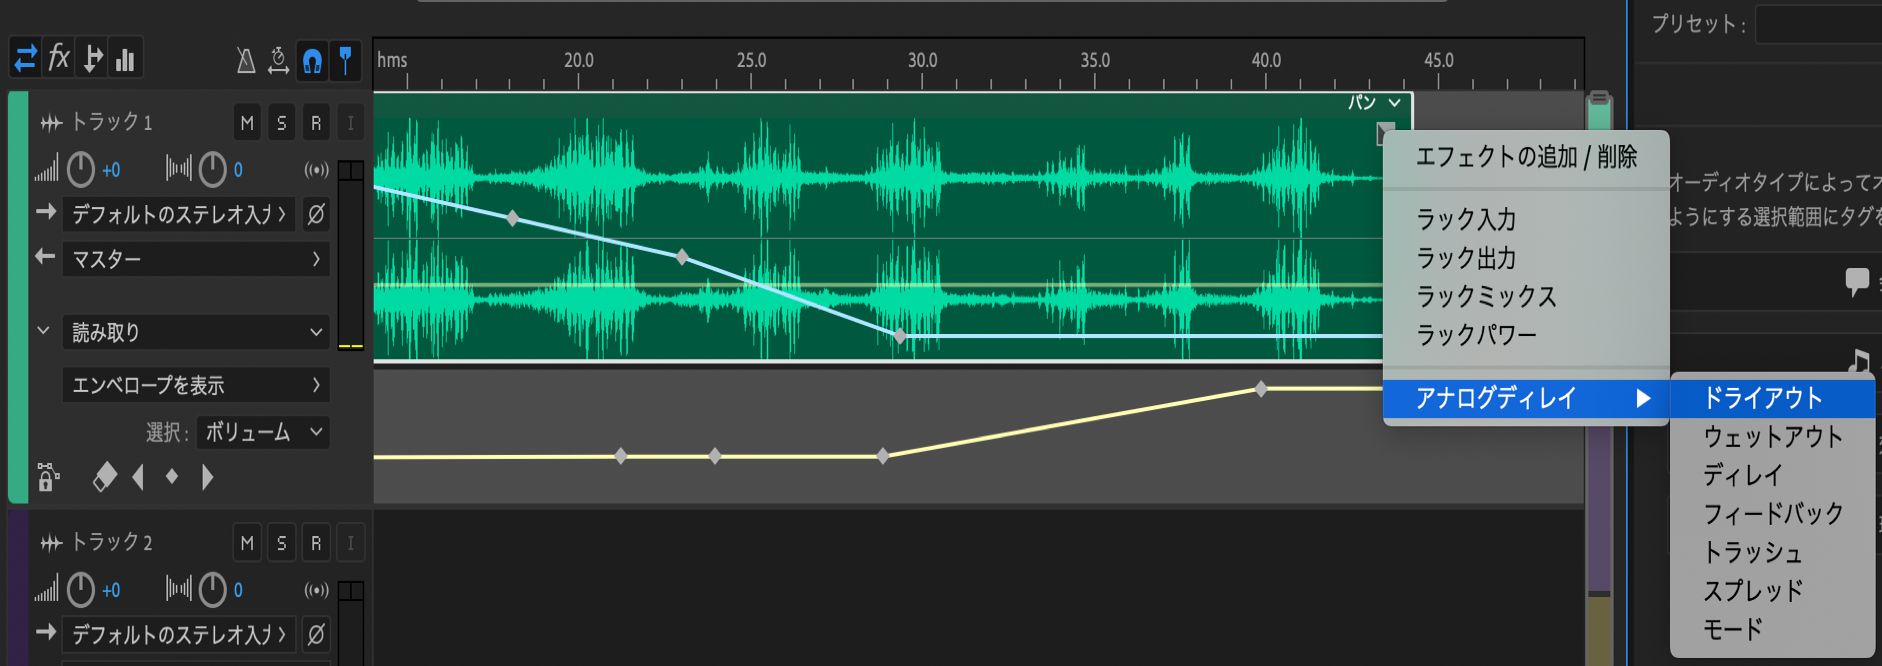Open the Inputs/Outputs view icon
1882x666 pixels.
pyautogui.click(x=26, y=58)
